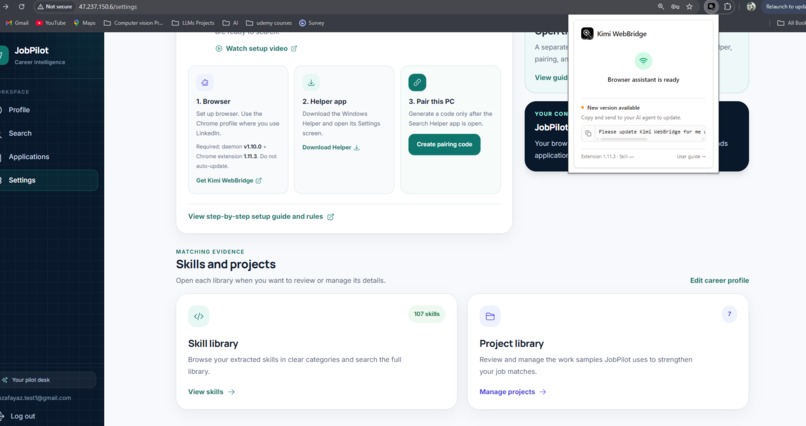Click the Skill library heading

pyautogui.click(x=213, y=343)
